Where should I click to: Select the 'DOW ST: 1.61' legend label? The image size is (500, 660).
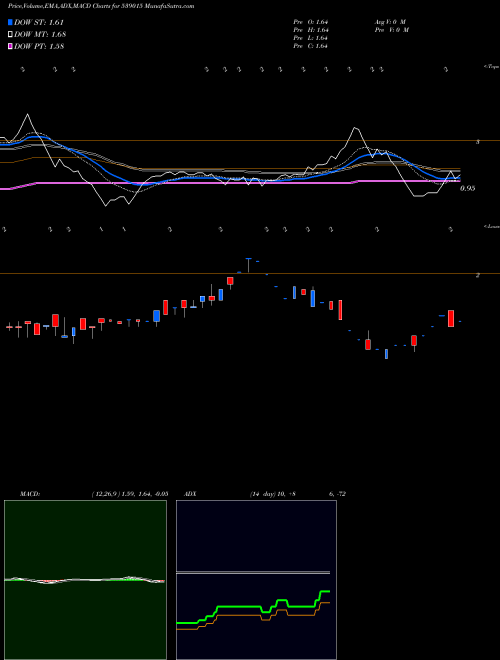click(x=39, y=22)
